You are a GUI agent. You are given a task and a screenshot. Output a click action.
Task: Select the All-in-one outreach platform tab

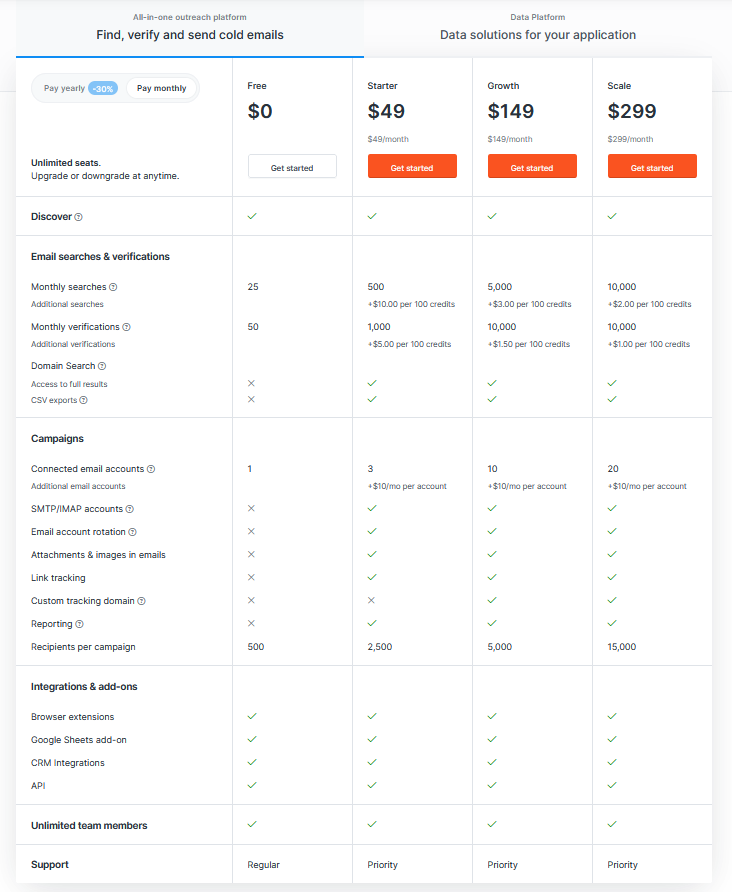[x=190, y=28]
